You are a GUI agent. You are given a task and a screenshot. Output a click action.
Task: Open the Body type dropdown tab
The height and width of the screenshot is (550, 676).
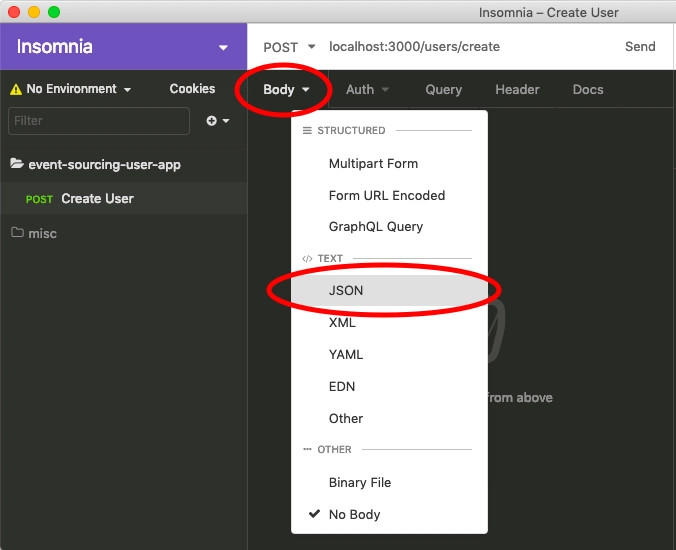pyautogui.click(x=287, y=90)
